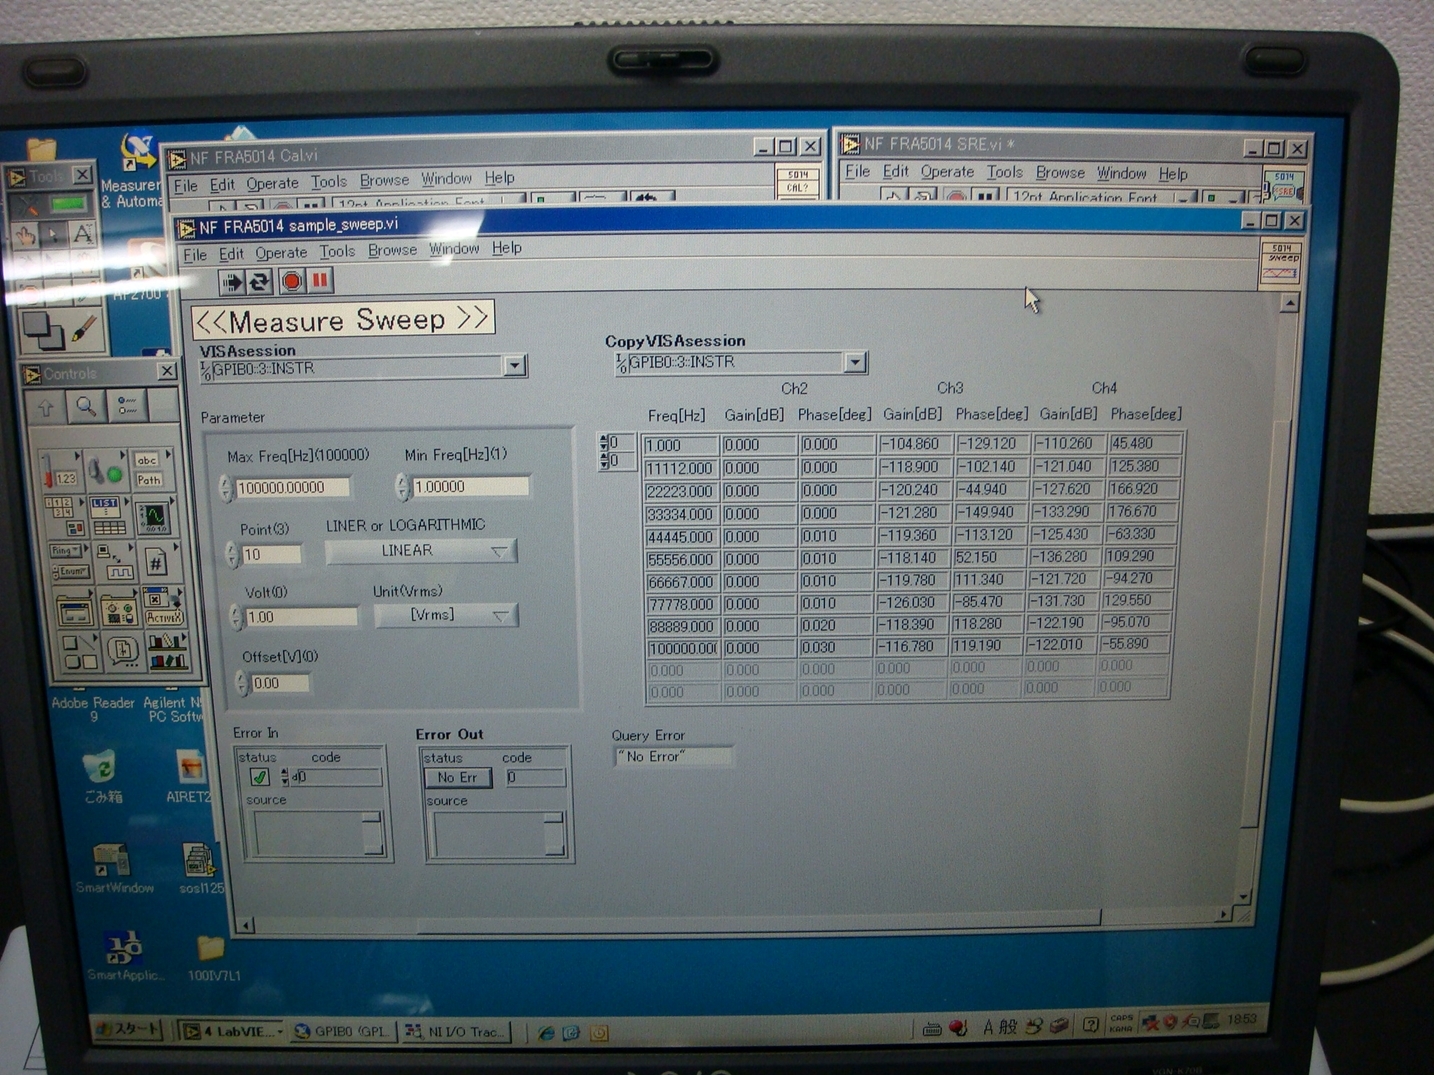Click Internet Explorer quick launch icon

click(546, 1033)
